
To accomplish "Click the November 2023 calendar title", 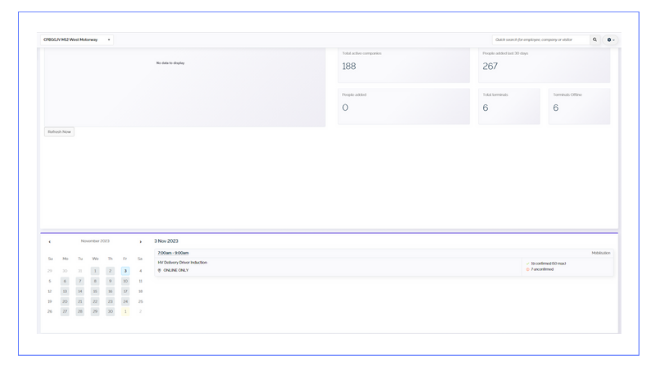I will click(95, 241).
